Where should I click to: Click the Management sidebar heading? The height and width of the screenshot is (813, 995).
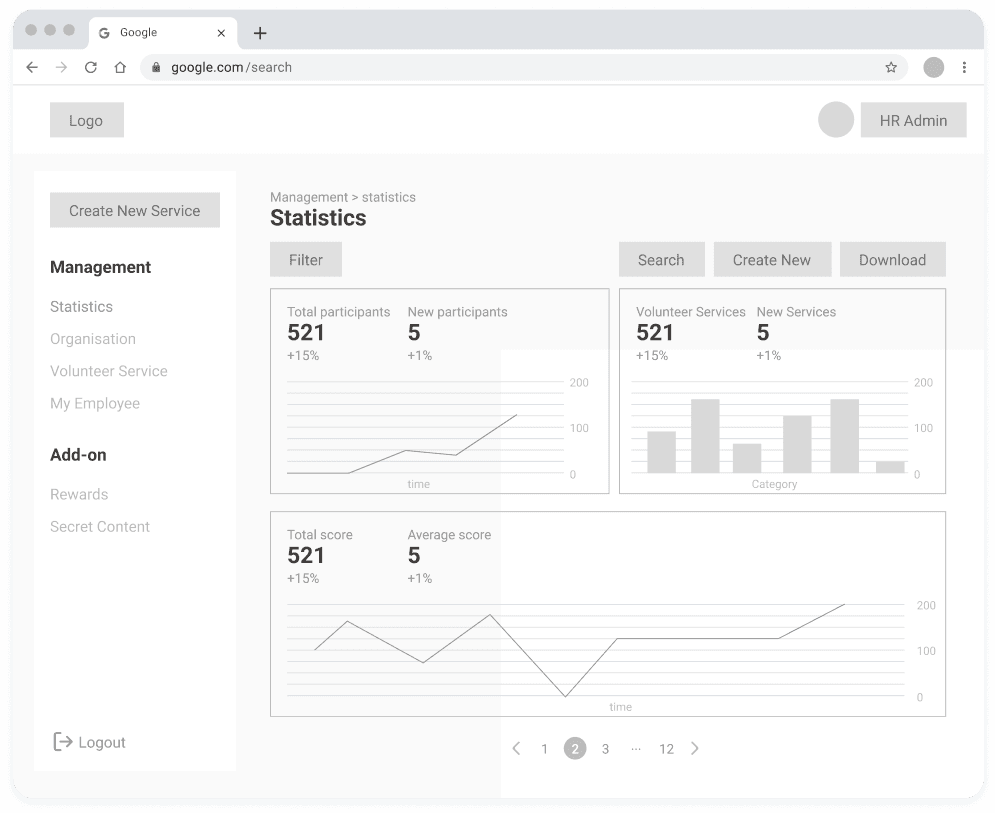pos(100,267)
